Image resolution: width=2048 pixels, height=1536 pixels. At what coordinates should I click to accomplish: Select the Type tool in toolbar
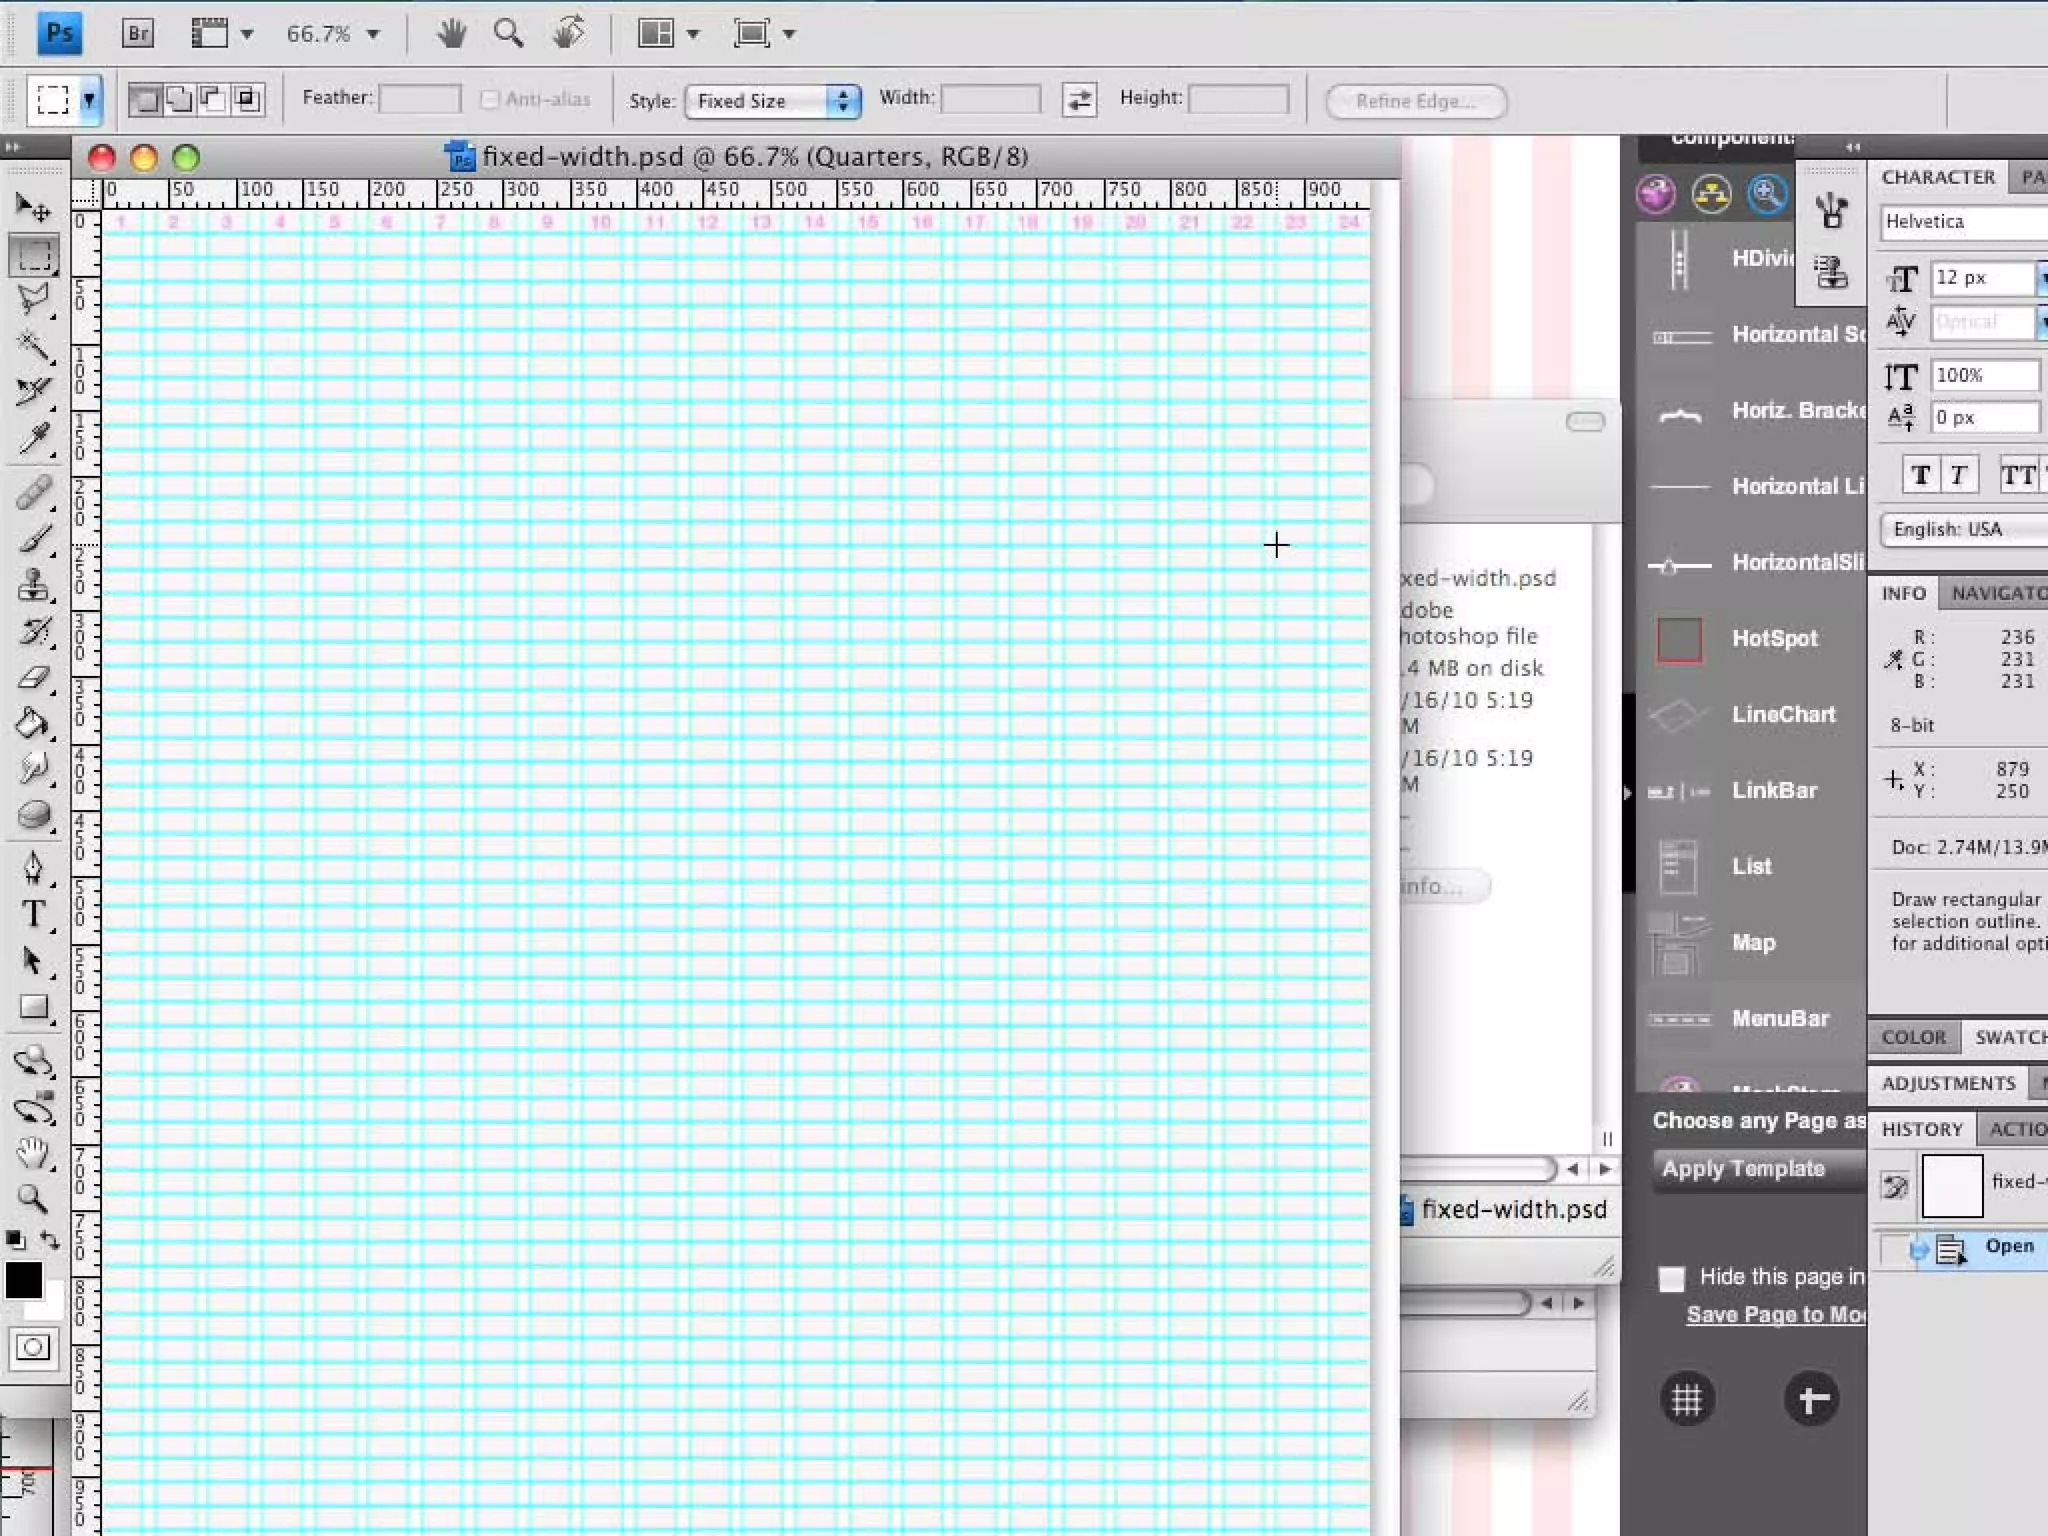click(x=33, y=914)
